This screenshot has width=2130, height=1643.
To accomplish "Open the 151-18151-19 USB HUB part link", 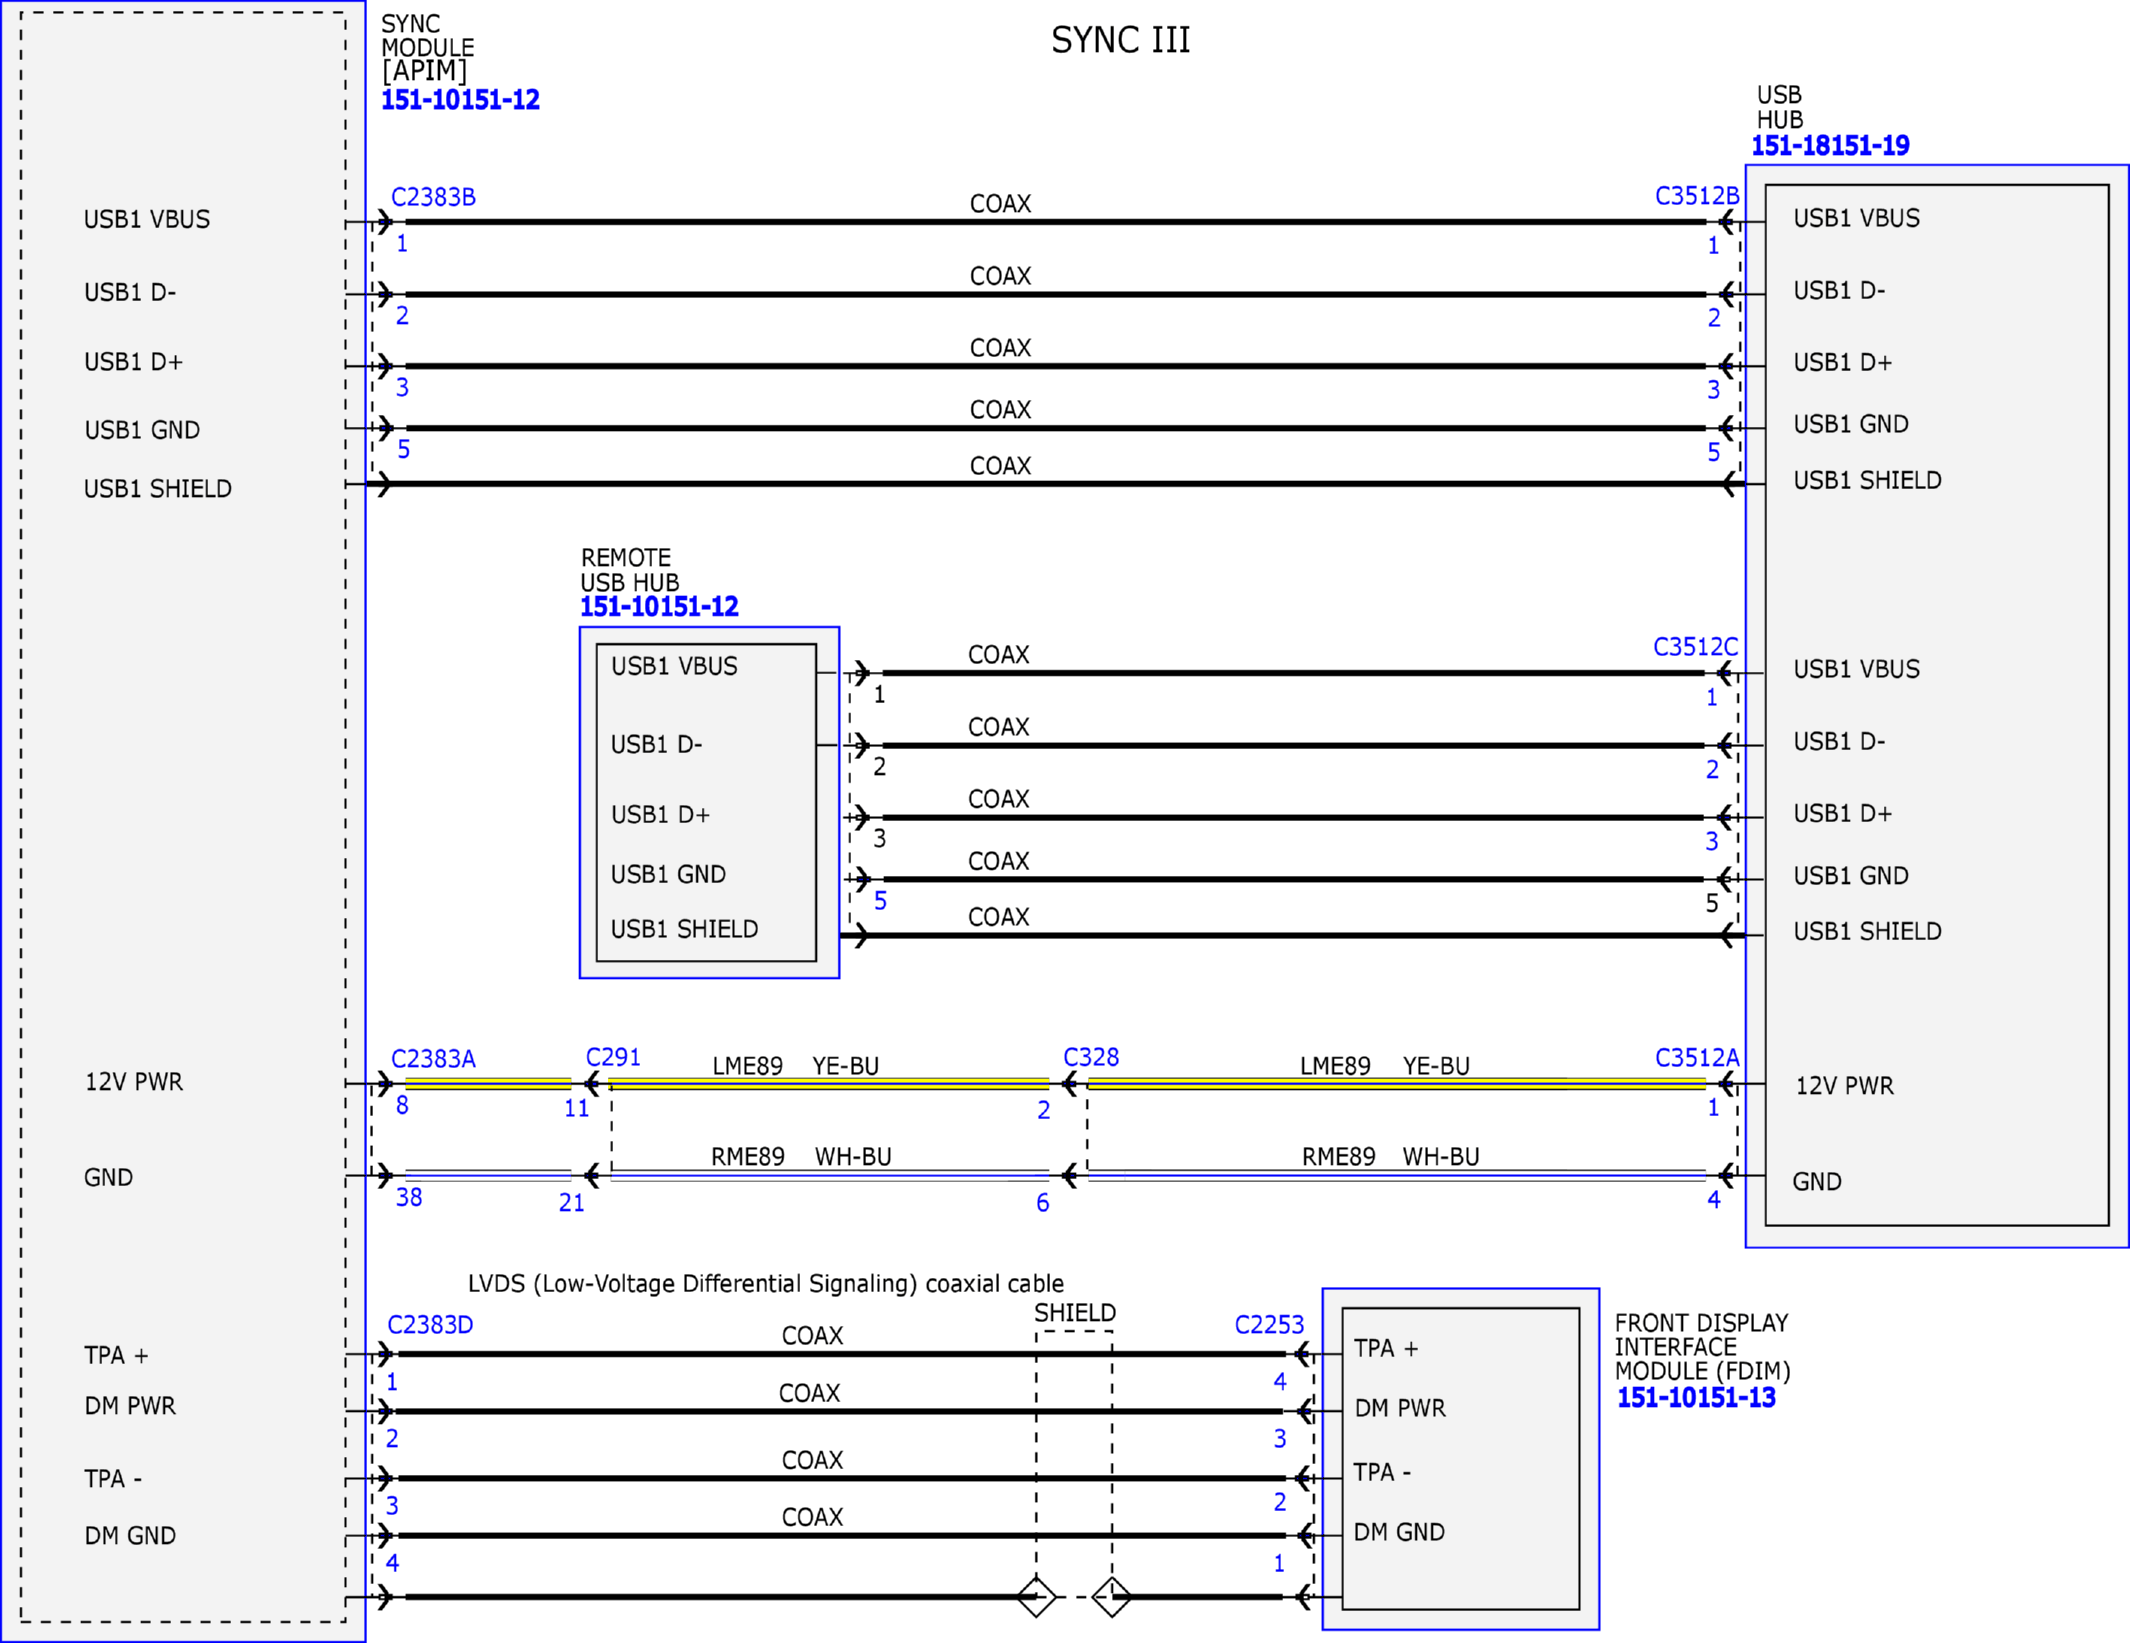I will (1830, 146).
